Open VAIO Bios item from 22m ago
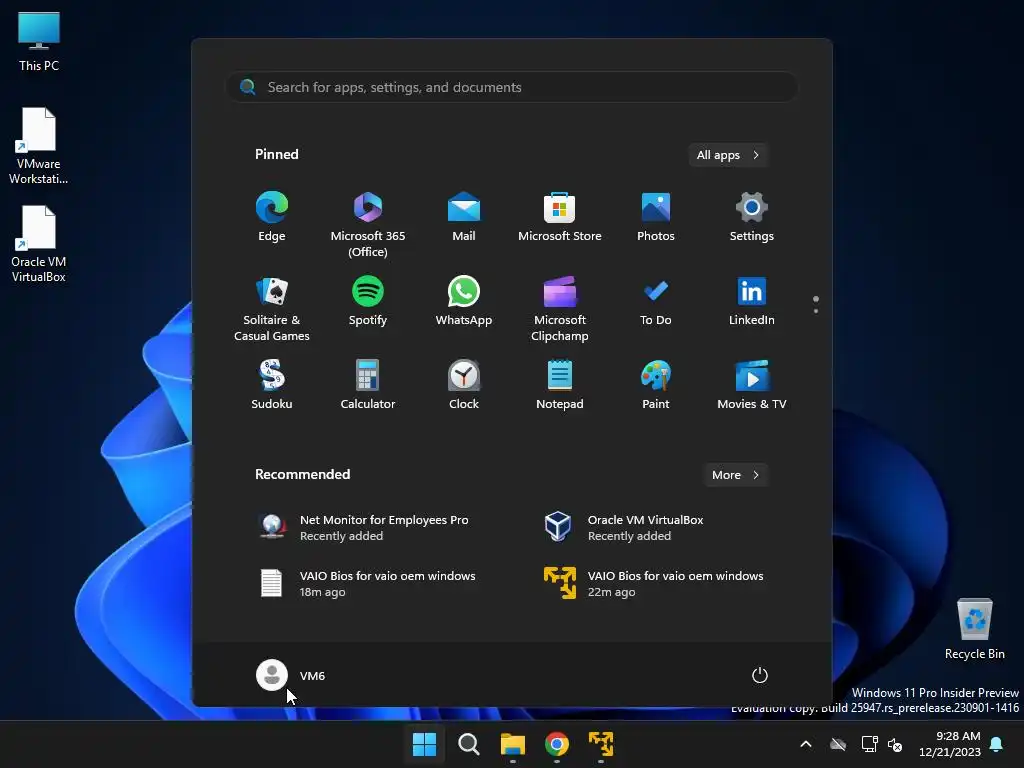 [653, 583]
